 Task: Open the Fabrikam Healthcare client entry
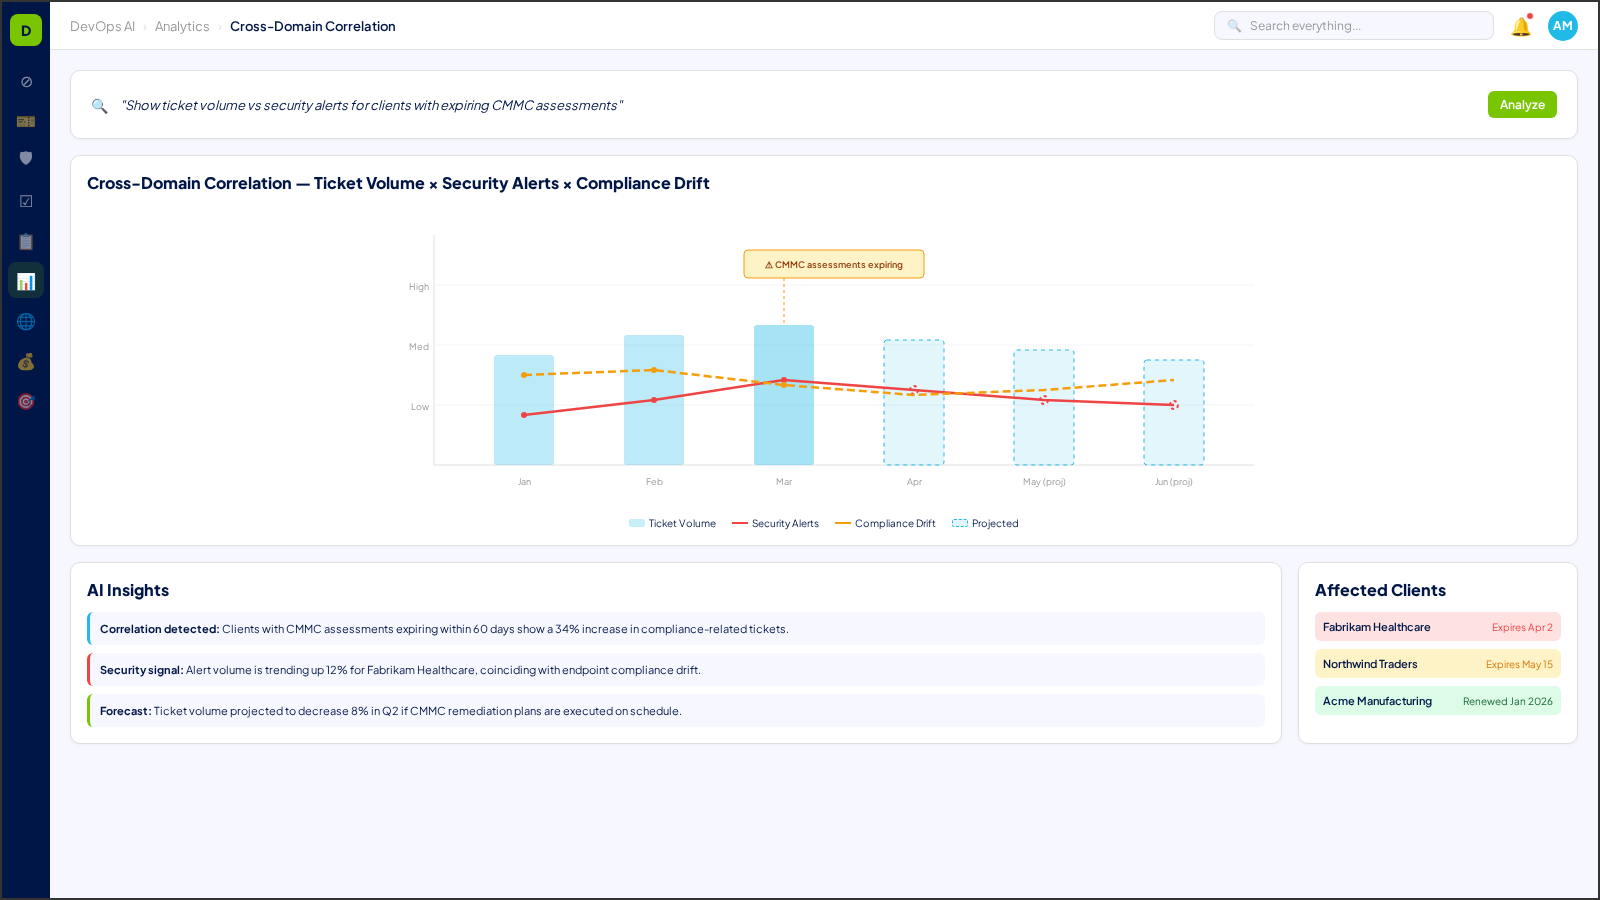point(1437,627)
